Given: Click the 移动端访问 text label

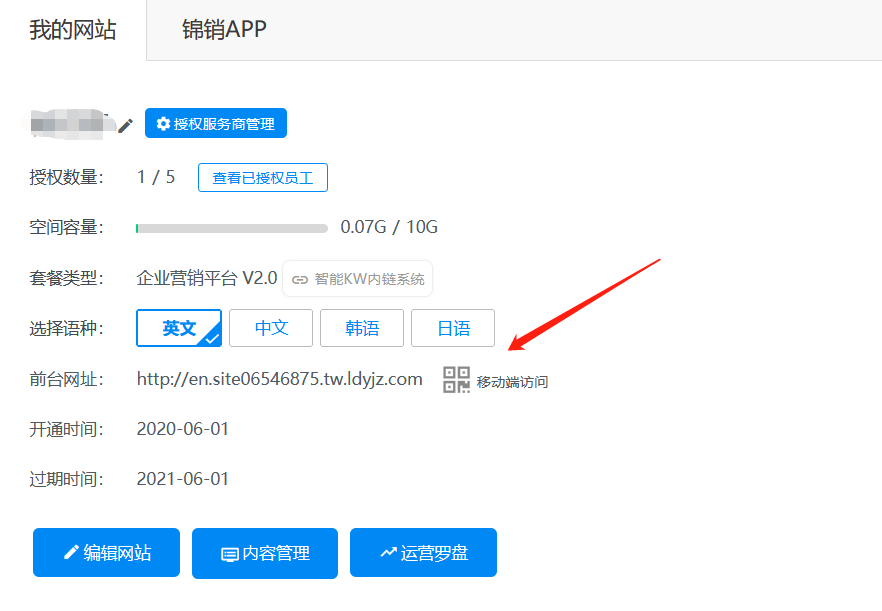Looking at the screenshot, I should pos(512,382).
